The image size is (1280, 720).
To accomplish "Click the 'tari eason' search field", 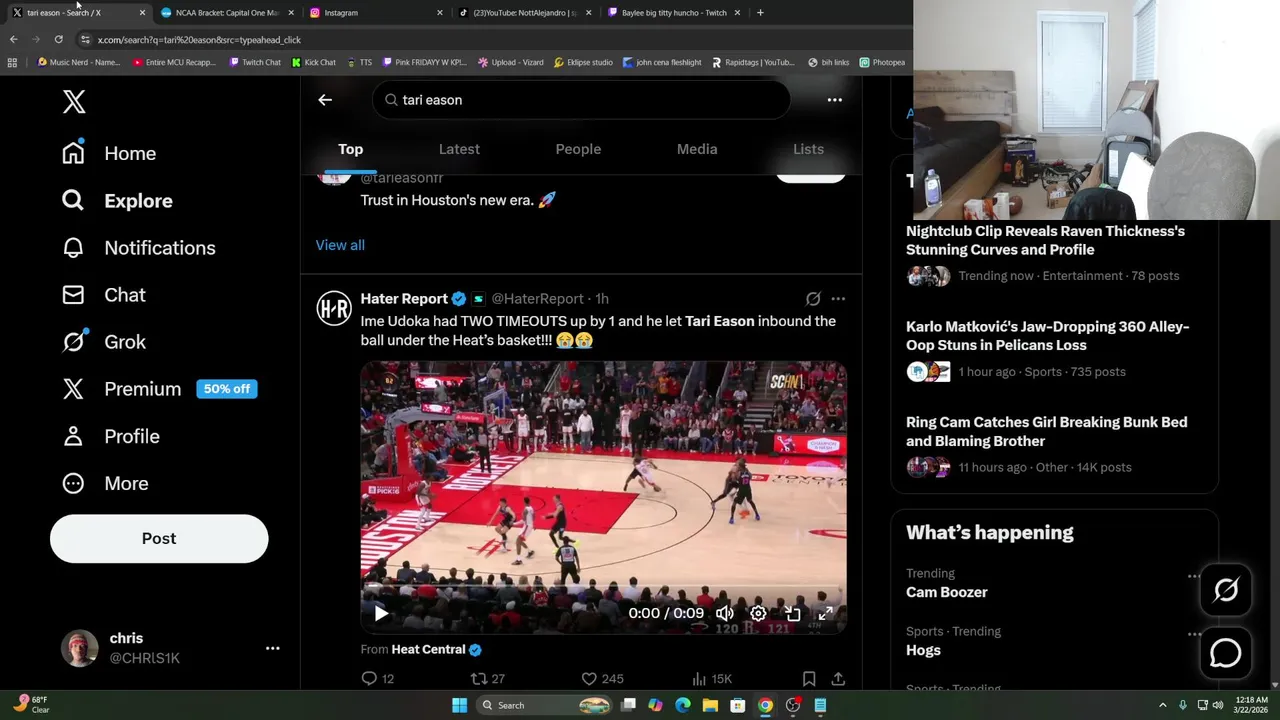I will (x=581, y=100).
